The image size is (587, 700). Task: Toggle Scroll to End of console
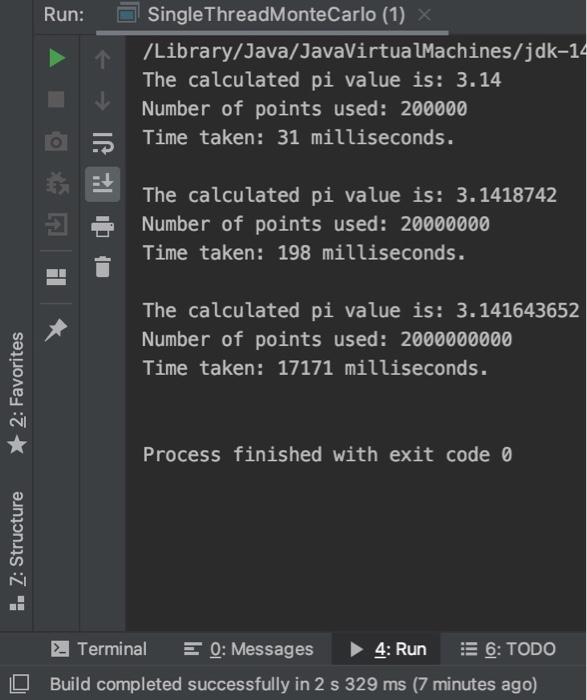point(103,184)
